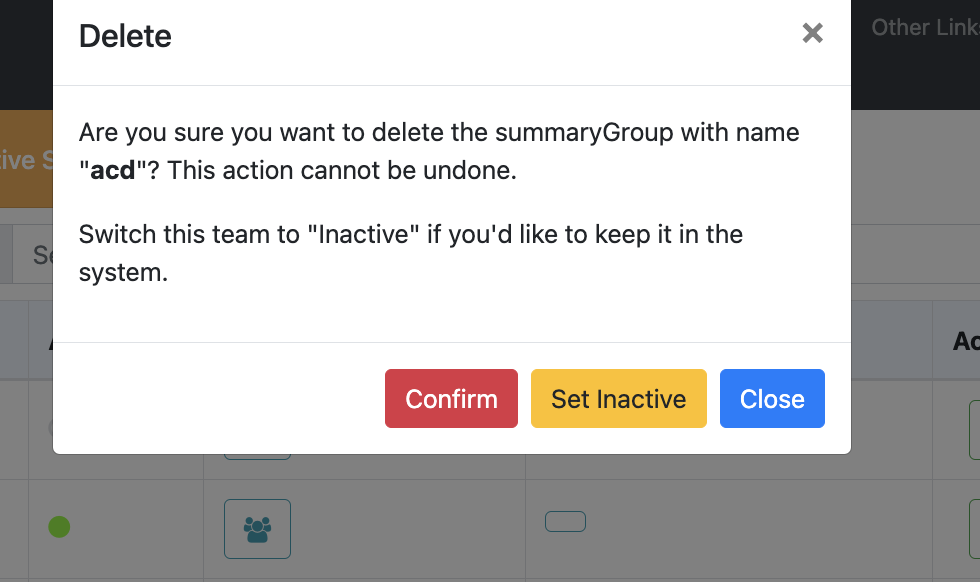Open the team members icon button

(x=258, y=529)
